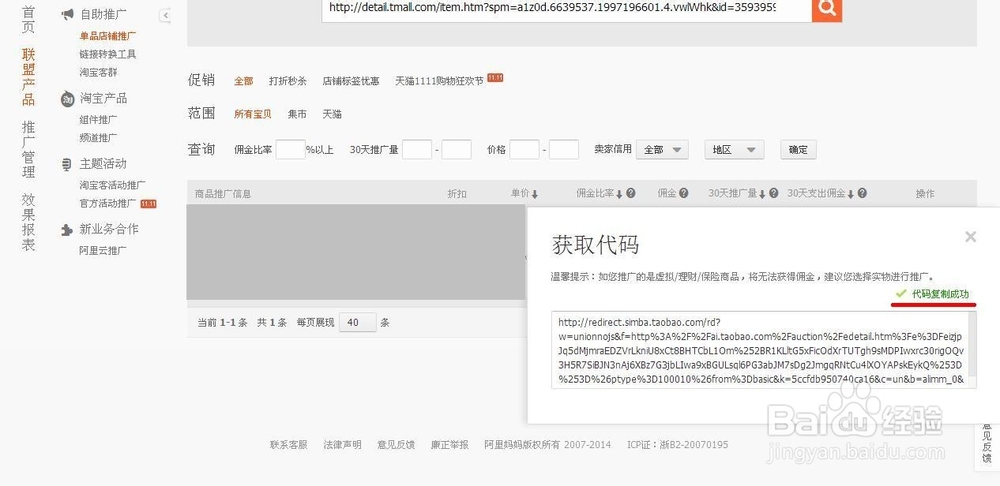Click the 30天推广量 maximum input field
The width and height of the screenshot is (1000, 486).
457,150
